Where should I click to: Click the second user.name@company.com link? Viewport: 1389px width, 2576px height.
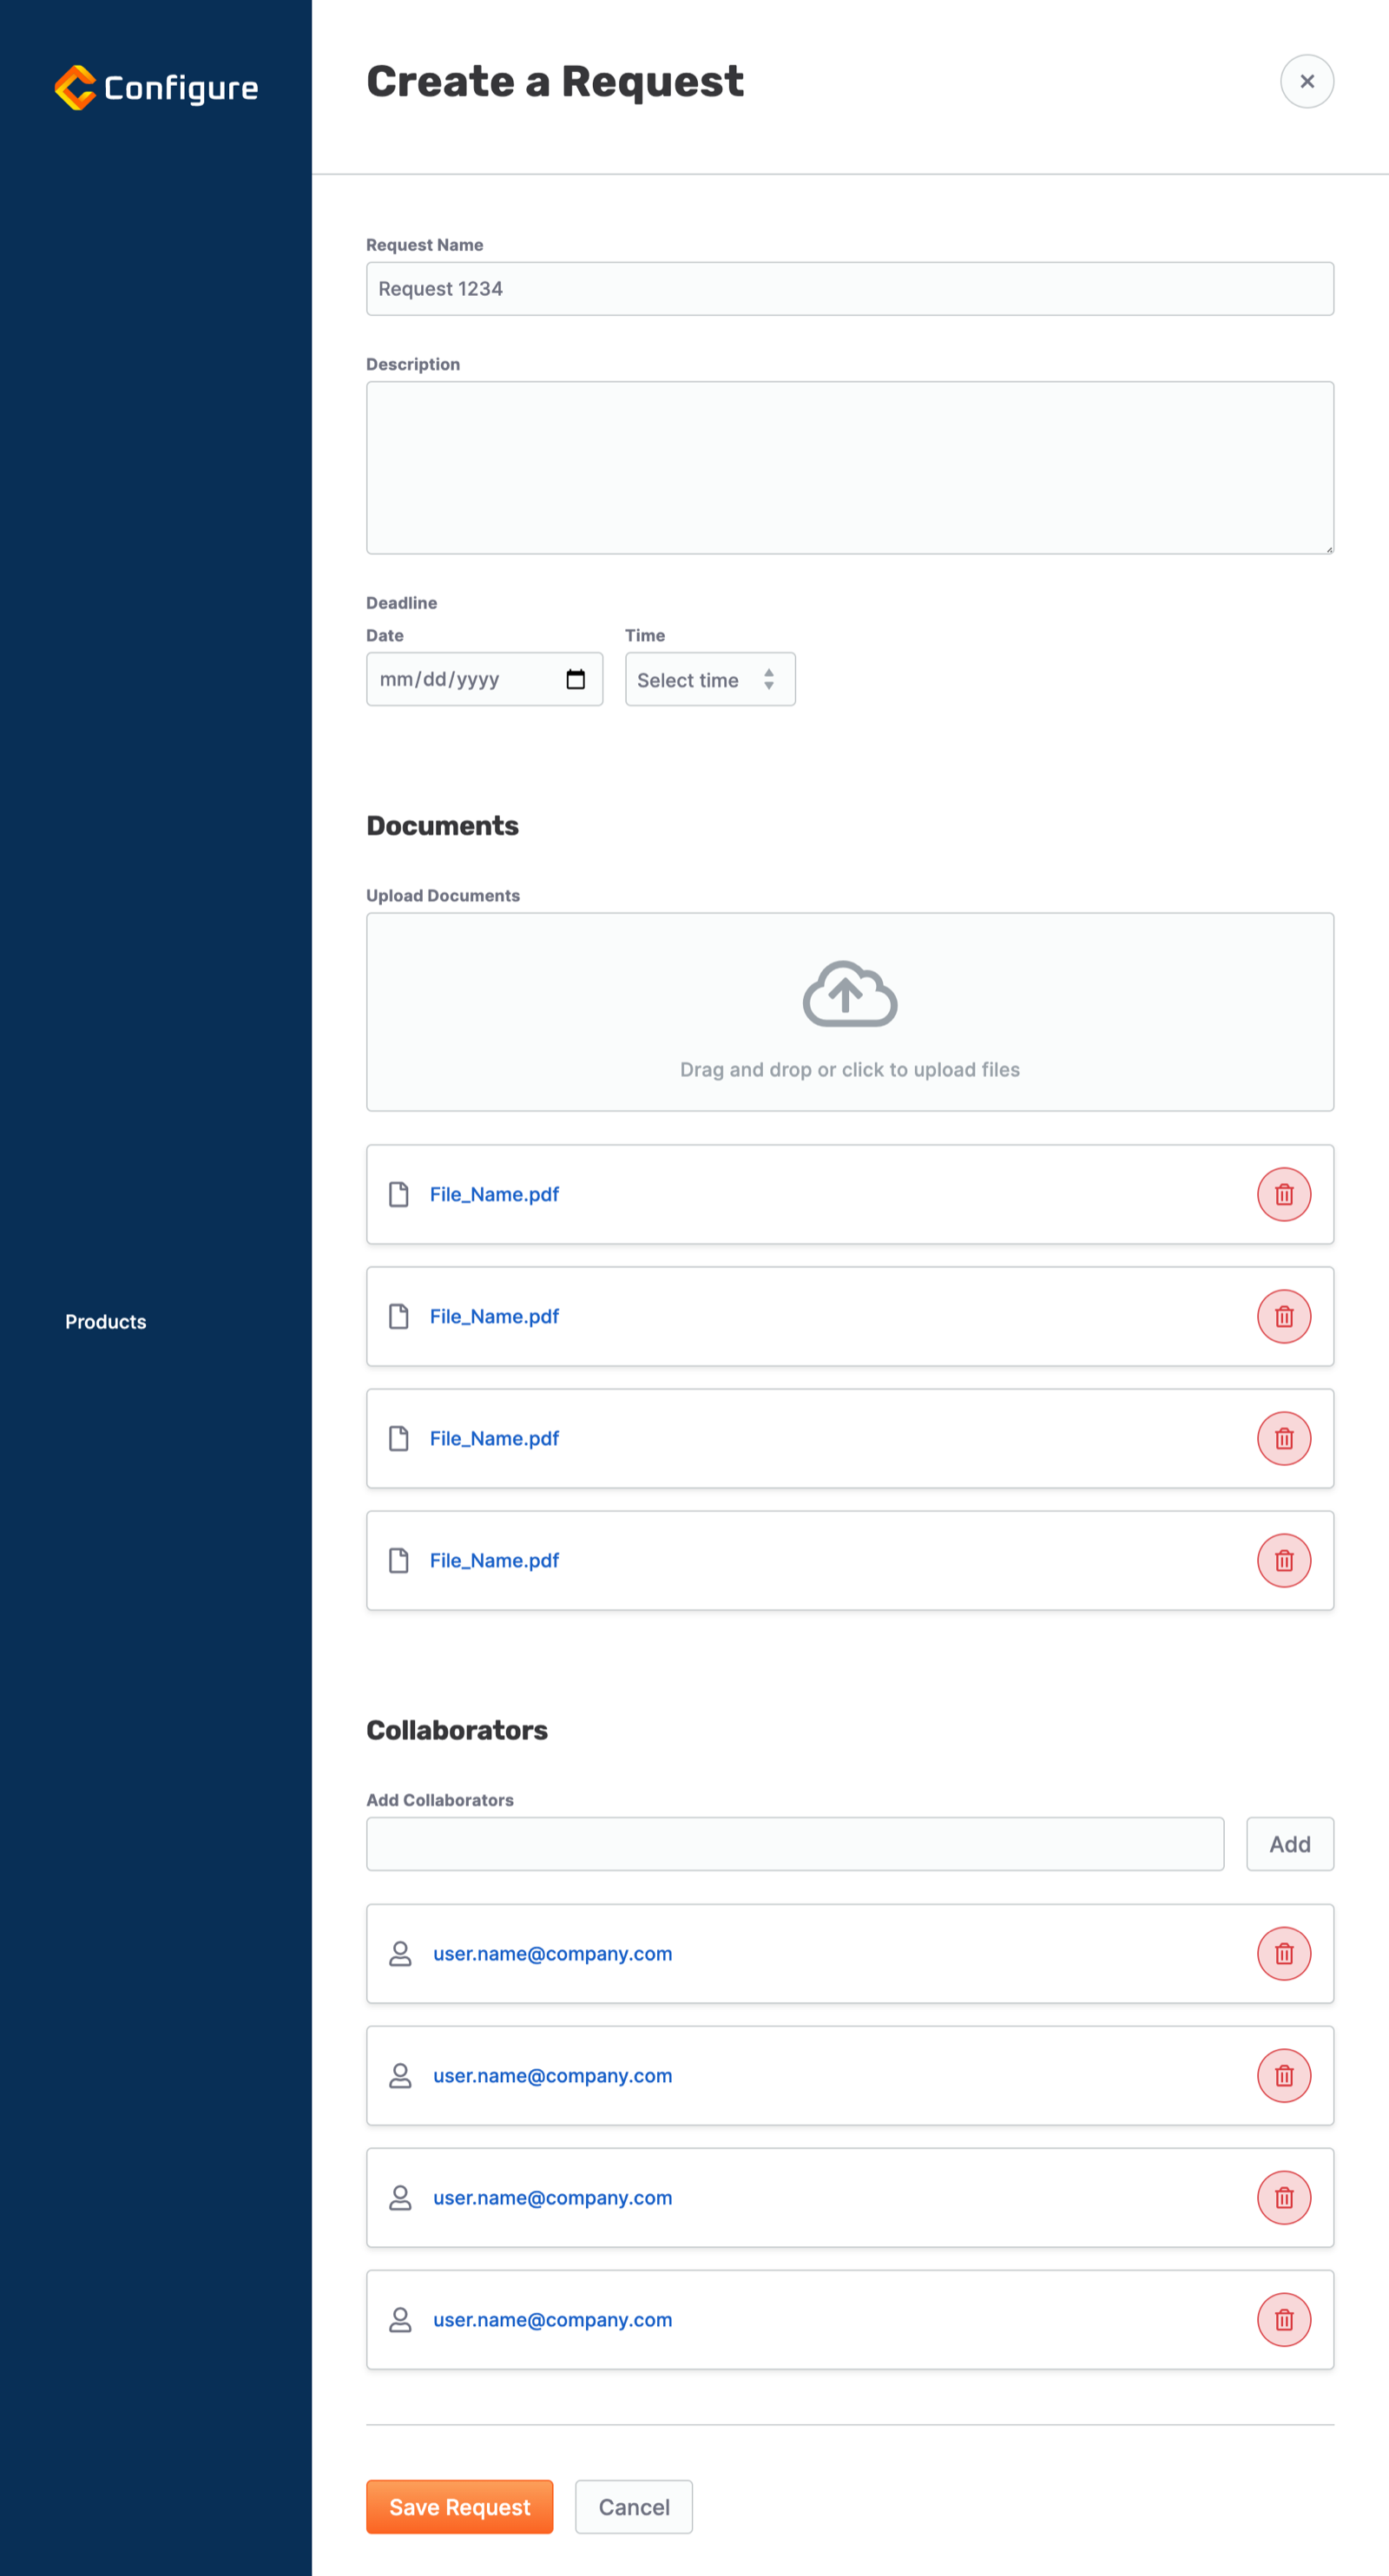tap(552, 2075)
